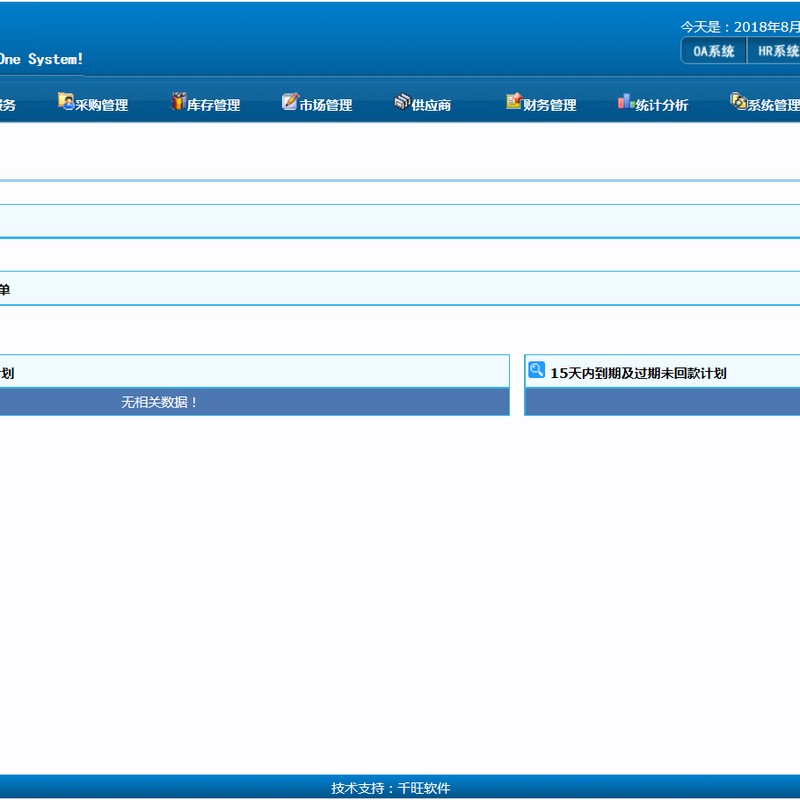The height and width of the screenshot is (800, 800).
Task: Open the 库存管理 menu
Action: (x=213, y=105)
